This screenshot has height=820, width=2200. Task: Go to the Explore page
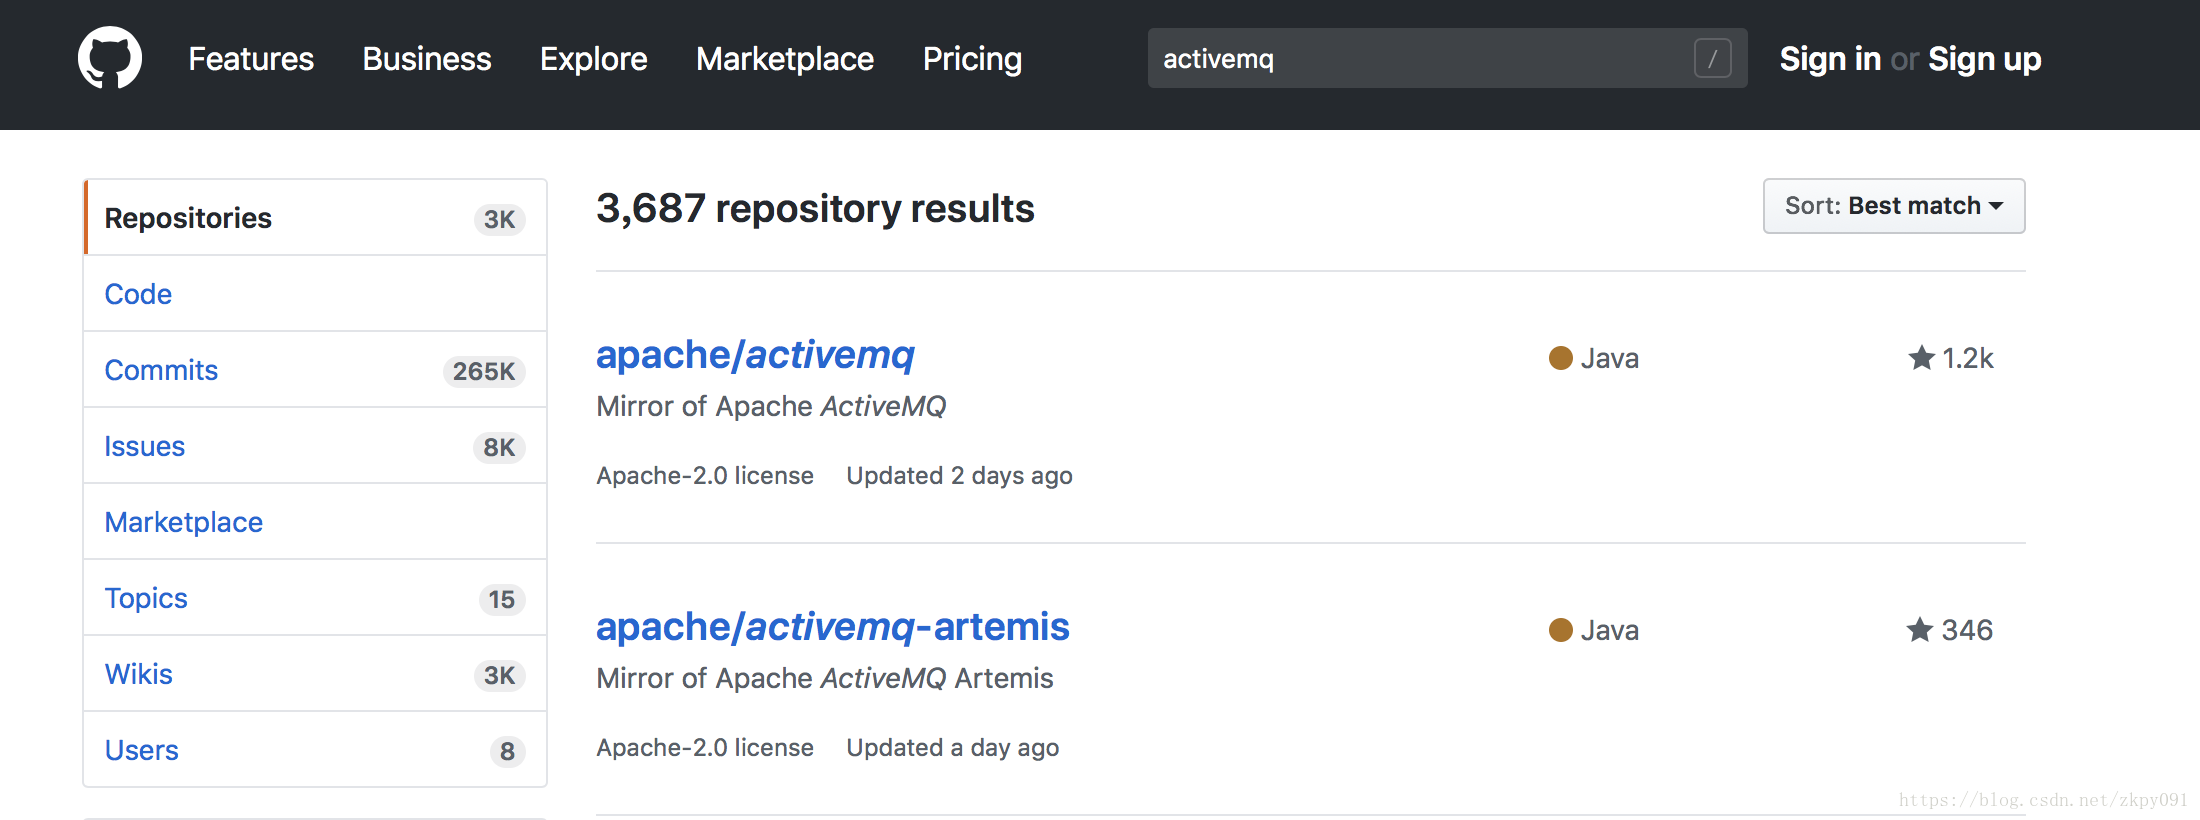pos(594,59)
